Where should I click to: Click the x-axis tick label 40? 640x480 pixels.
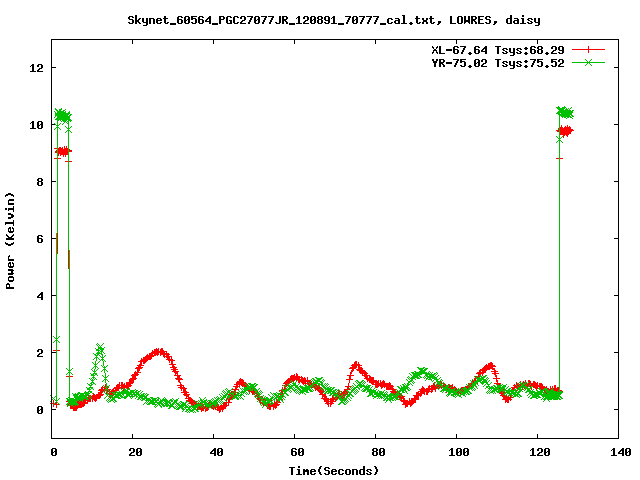(216, 452)
